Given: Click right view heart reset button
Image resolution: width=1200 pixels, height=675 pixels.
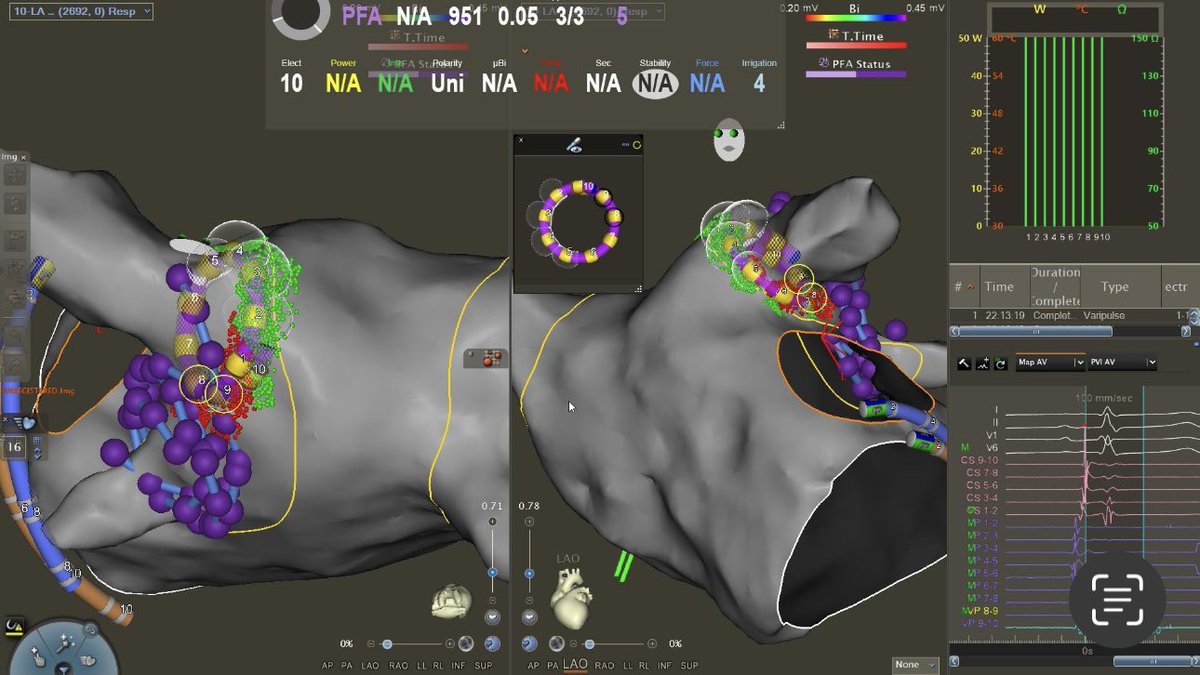Looking at the screenshot, I should (x=529, y=617).
